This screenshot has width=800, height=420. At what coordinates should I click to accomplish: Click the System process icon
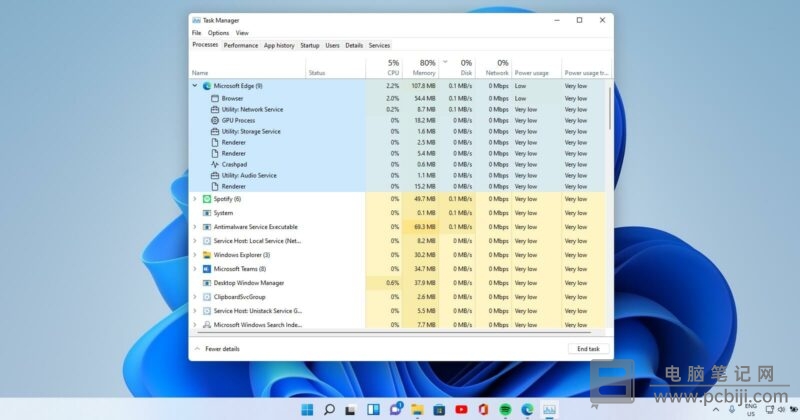point(207,213)
